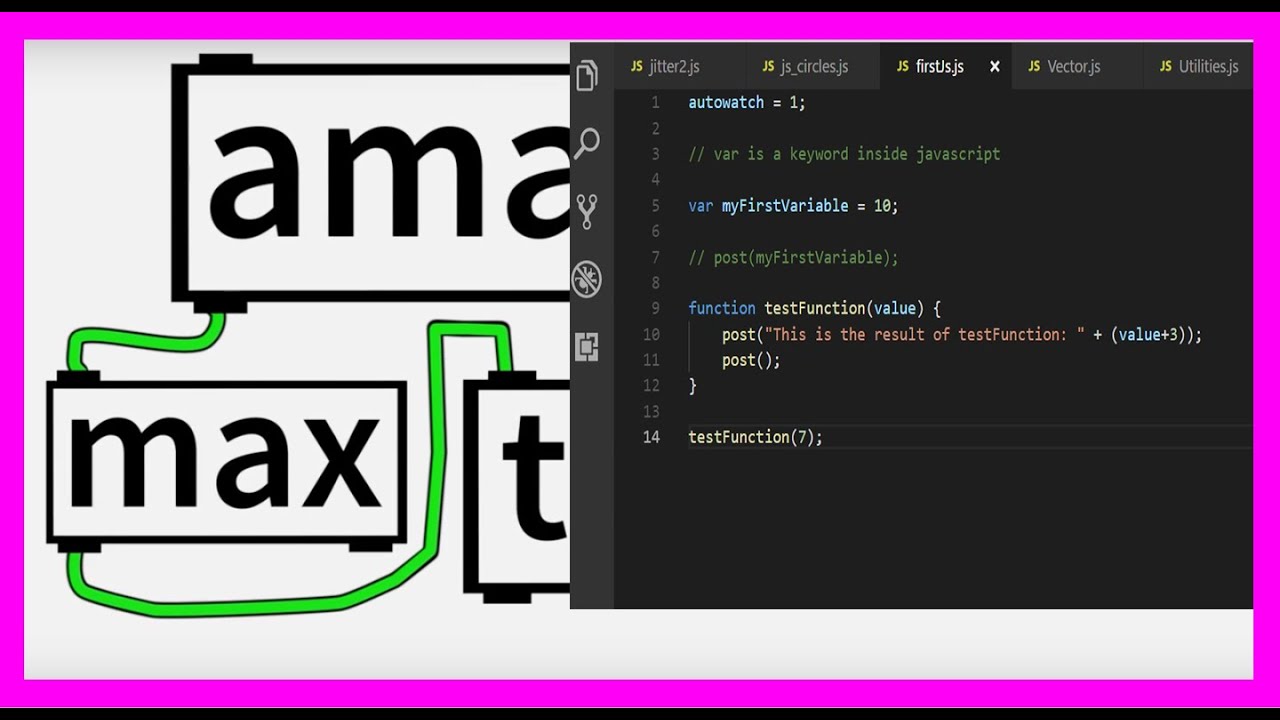1280x720 pixels.
Task: Open the Search magnifier icon in activity bar
Action: tap(587, 144)
